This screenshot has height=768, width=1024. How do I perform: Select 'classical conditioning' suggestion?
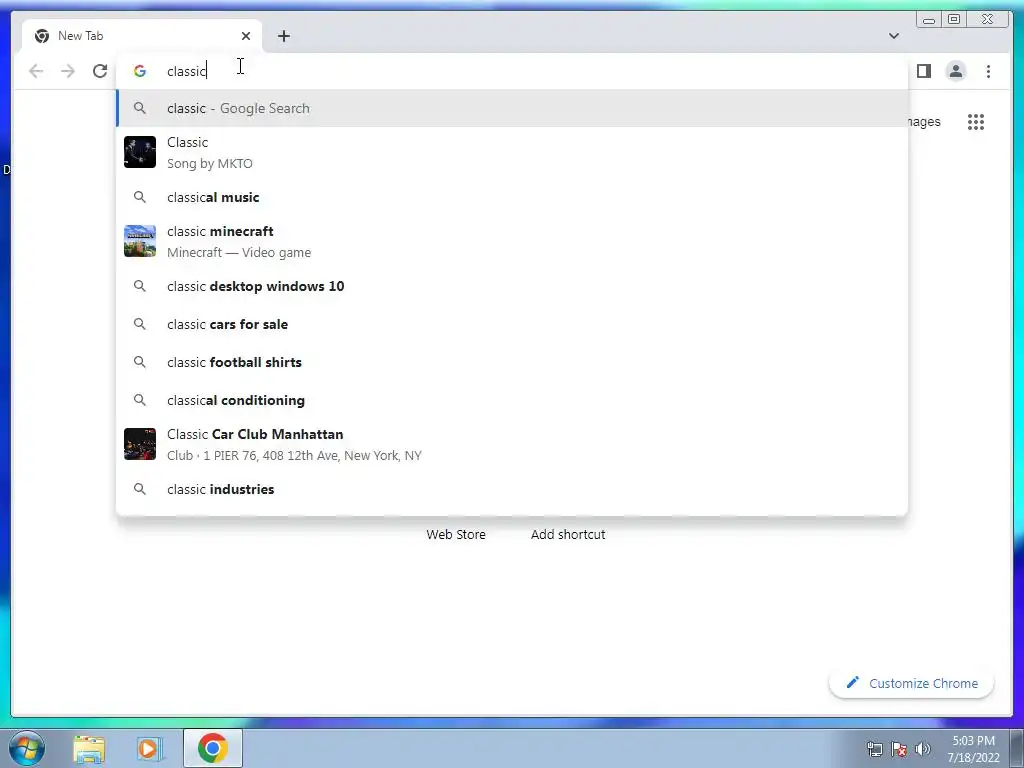point(512,400)
